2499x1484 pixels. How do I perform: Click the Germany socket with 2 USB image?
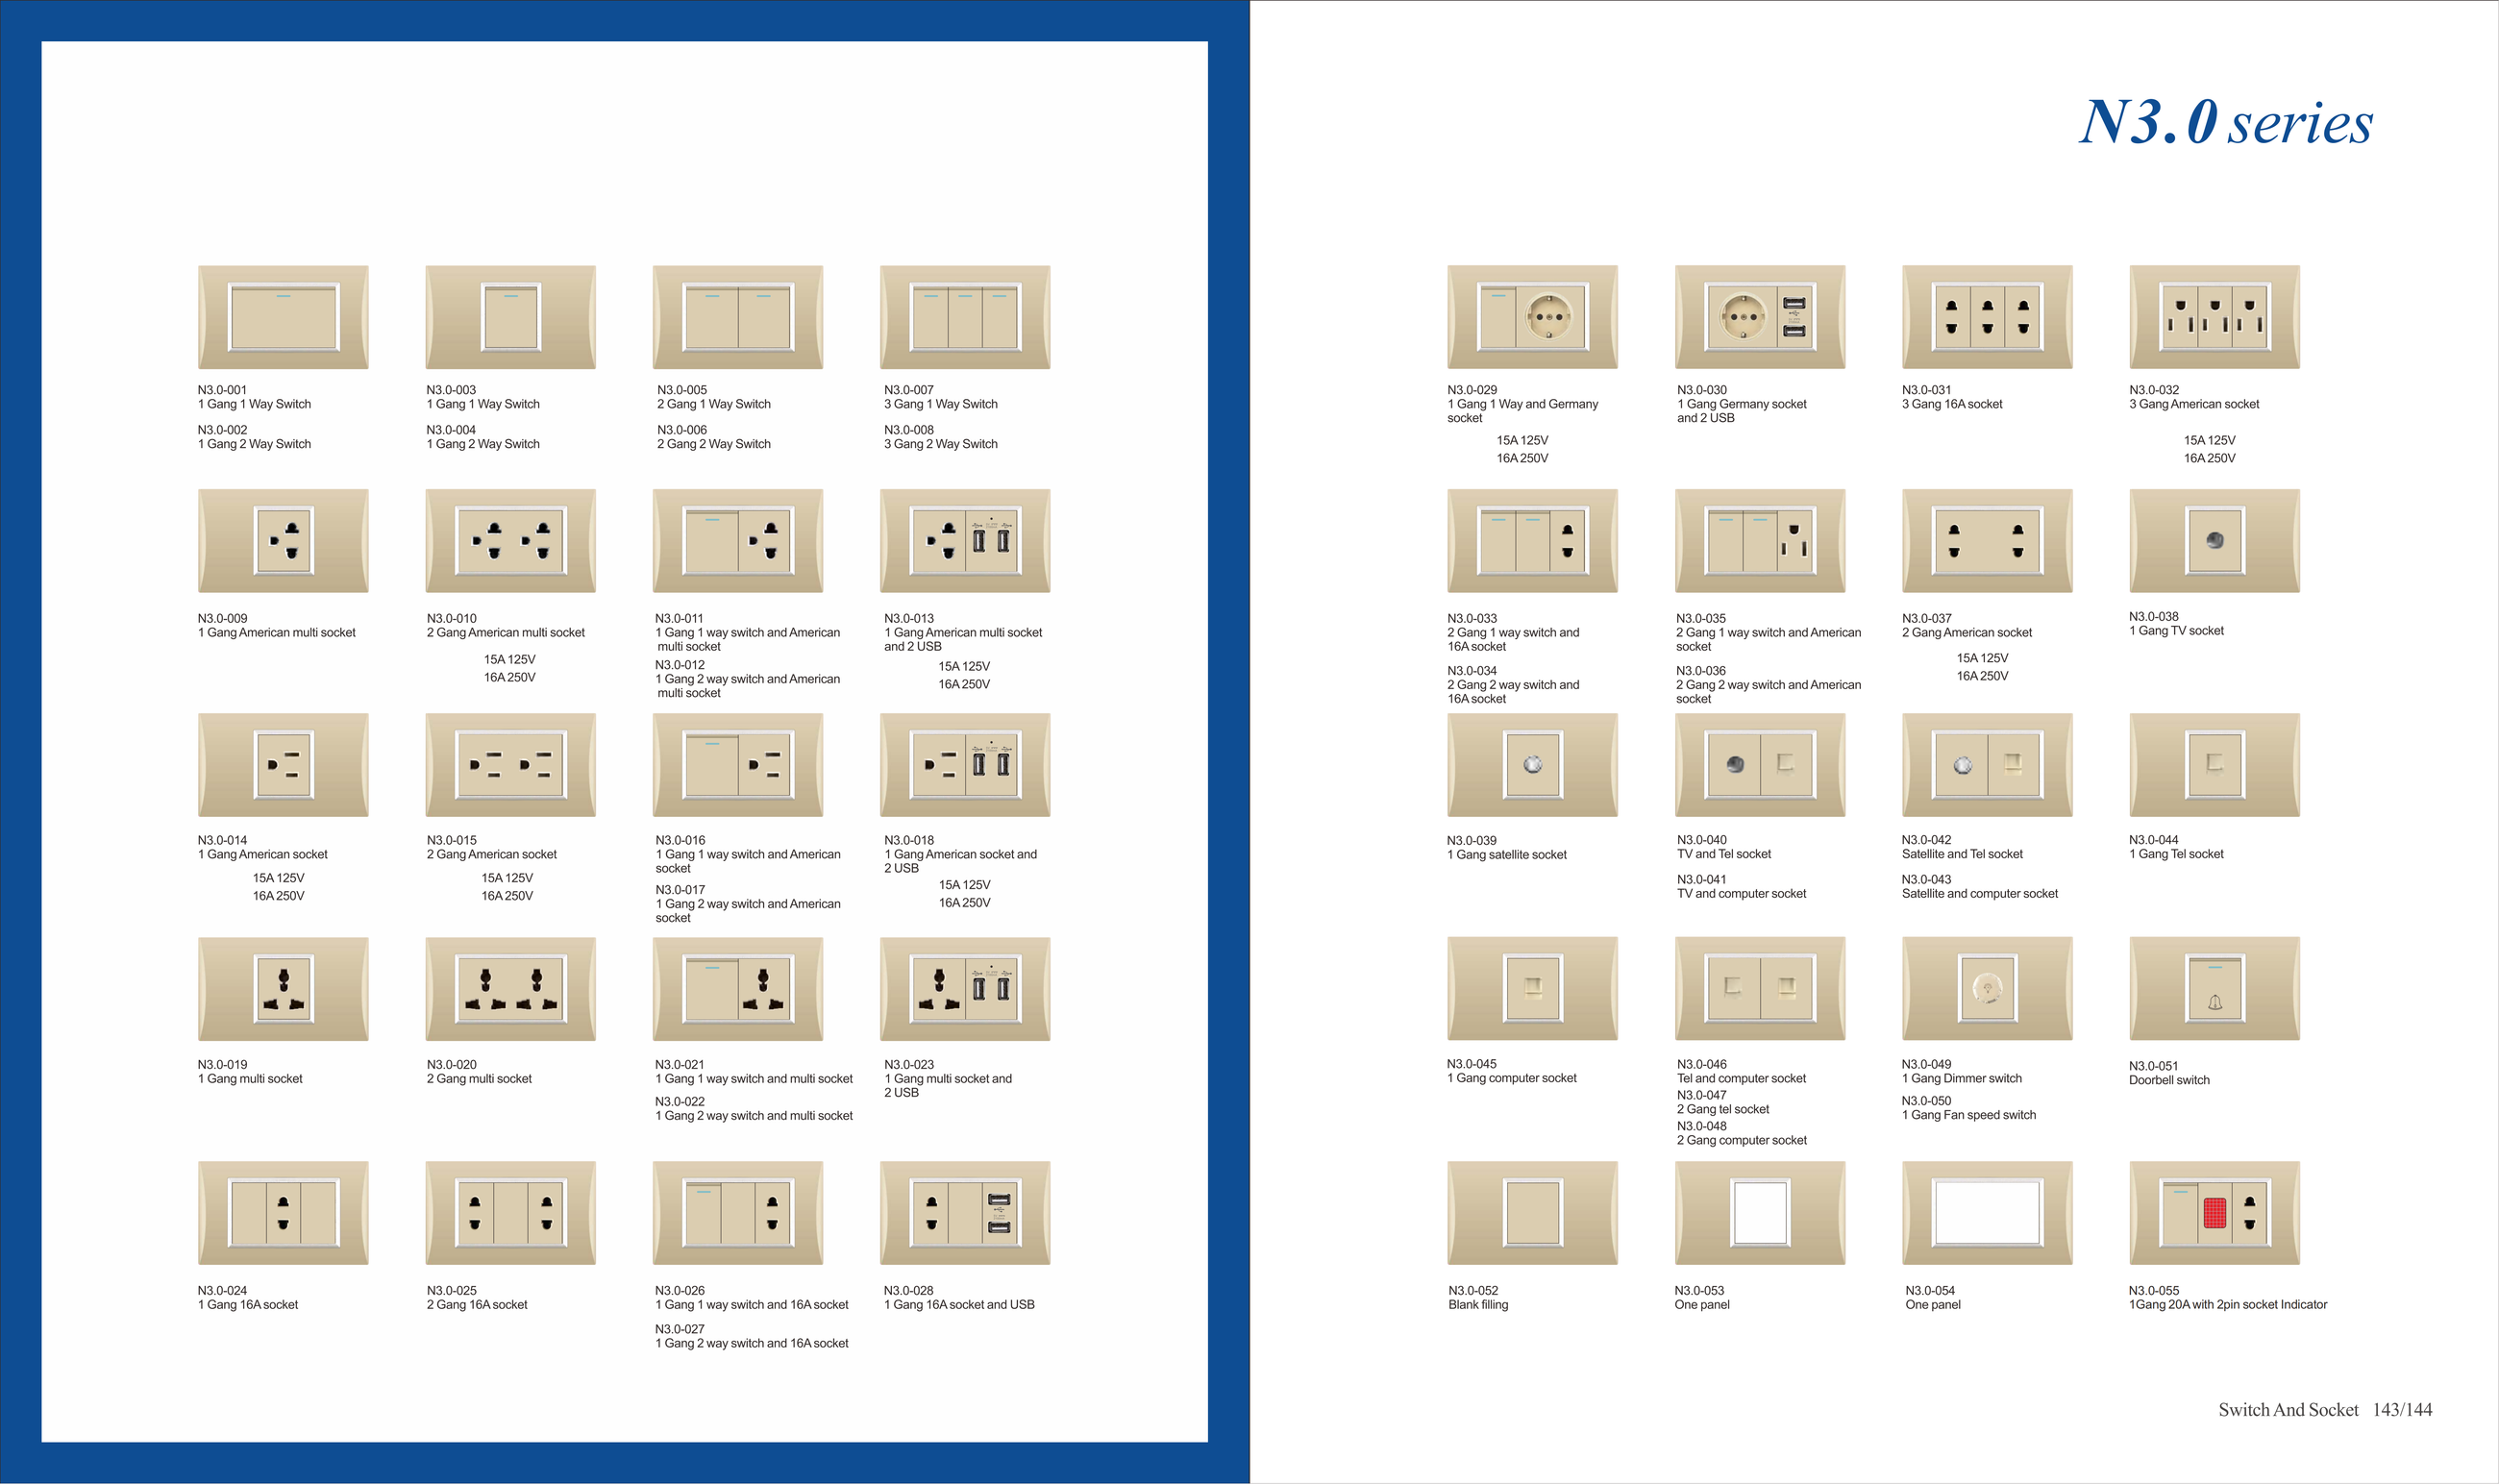coord(1759,317)
